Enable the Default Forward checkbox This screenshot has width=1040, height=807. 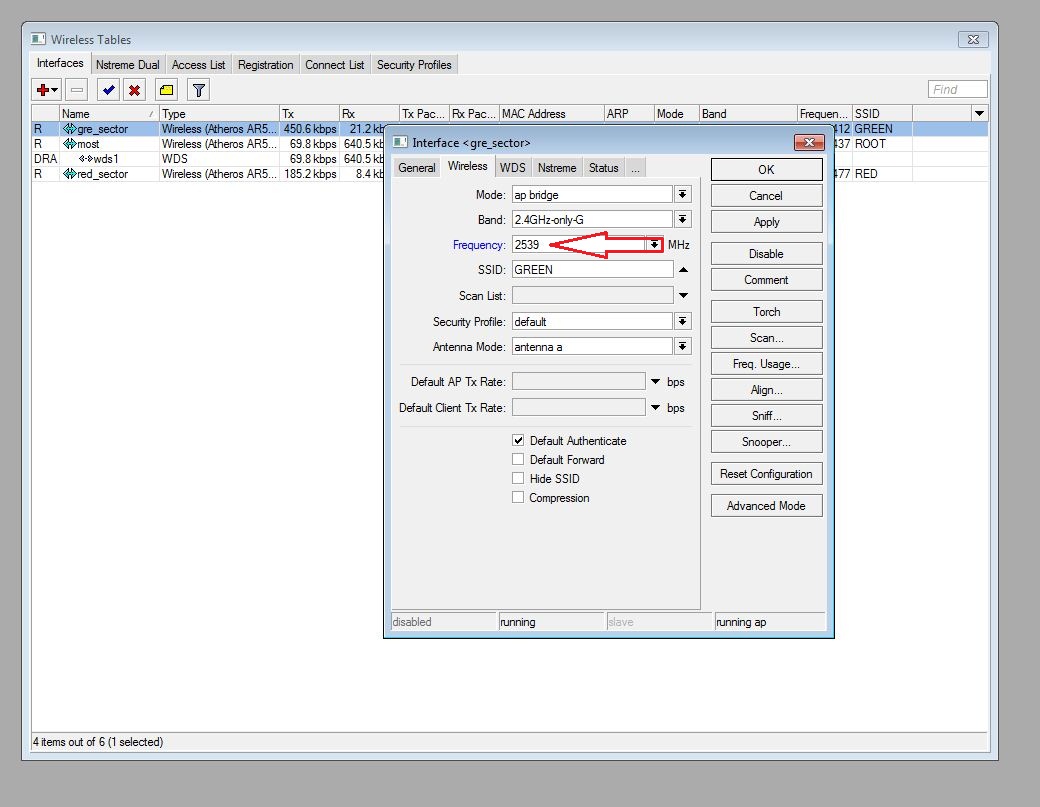click(x=518, y=459)
